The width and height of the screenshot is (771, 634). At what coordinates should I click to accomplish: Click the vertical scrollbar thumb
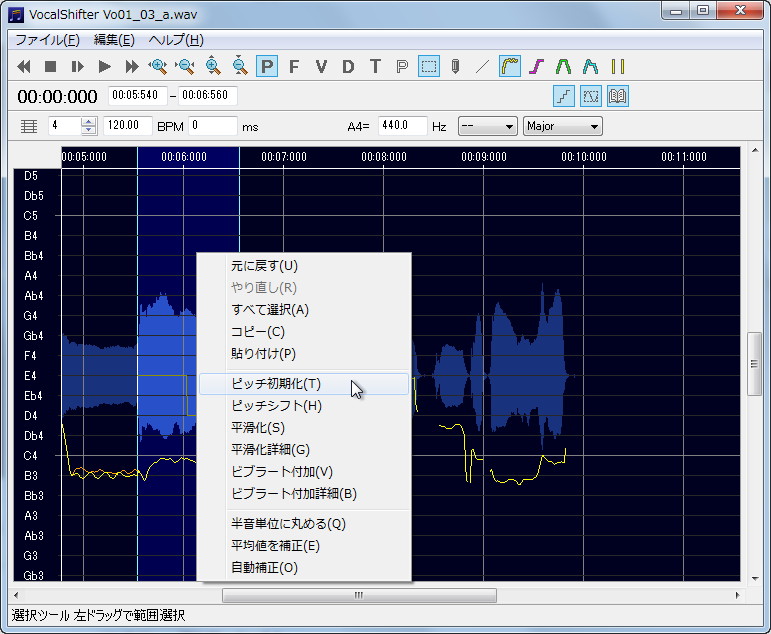[x=755, y=364]
